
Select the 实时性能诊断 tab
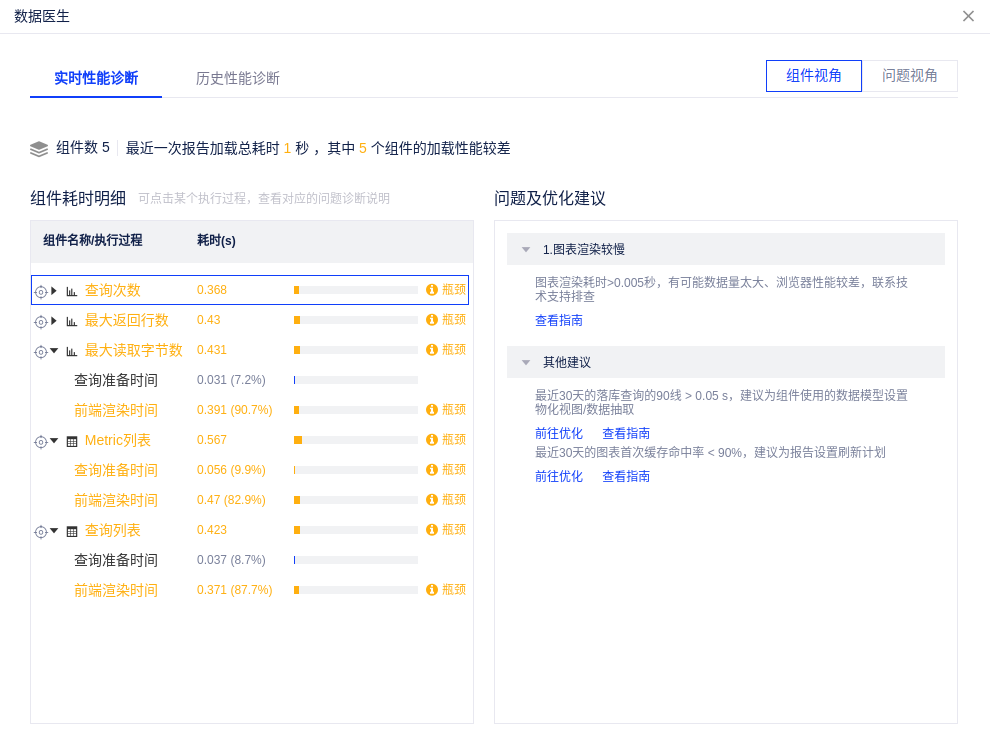click(x=96, y=78)
